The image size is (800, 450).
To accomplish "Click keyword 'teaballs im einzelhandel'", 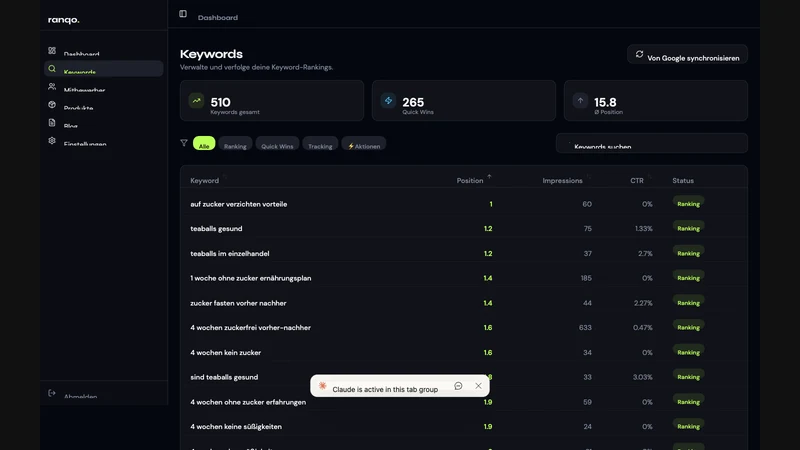I will 230,254.
